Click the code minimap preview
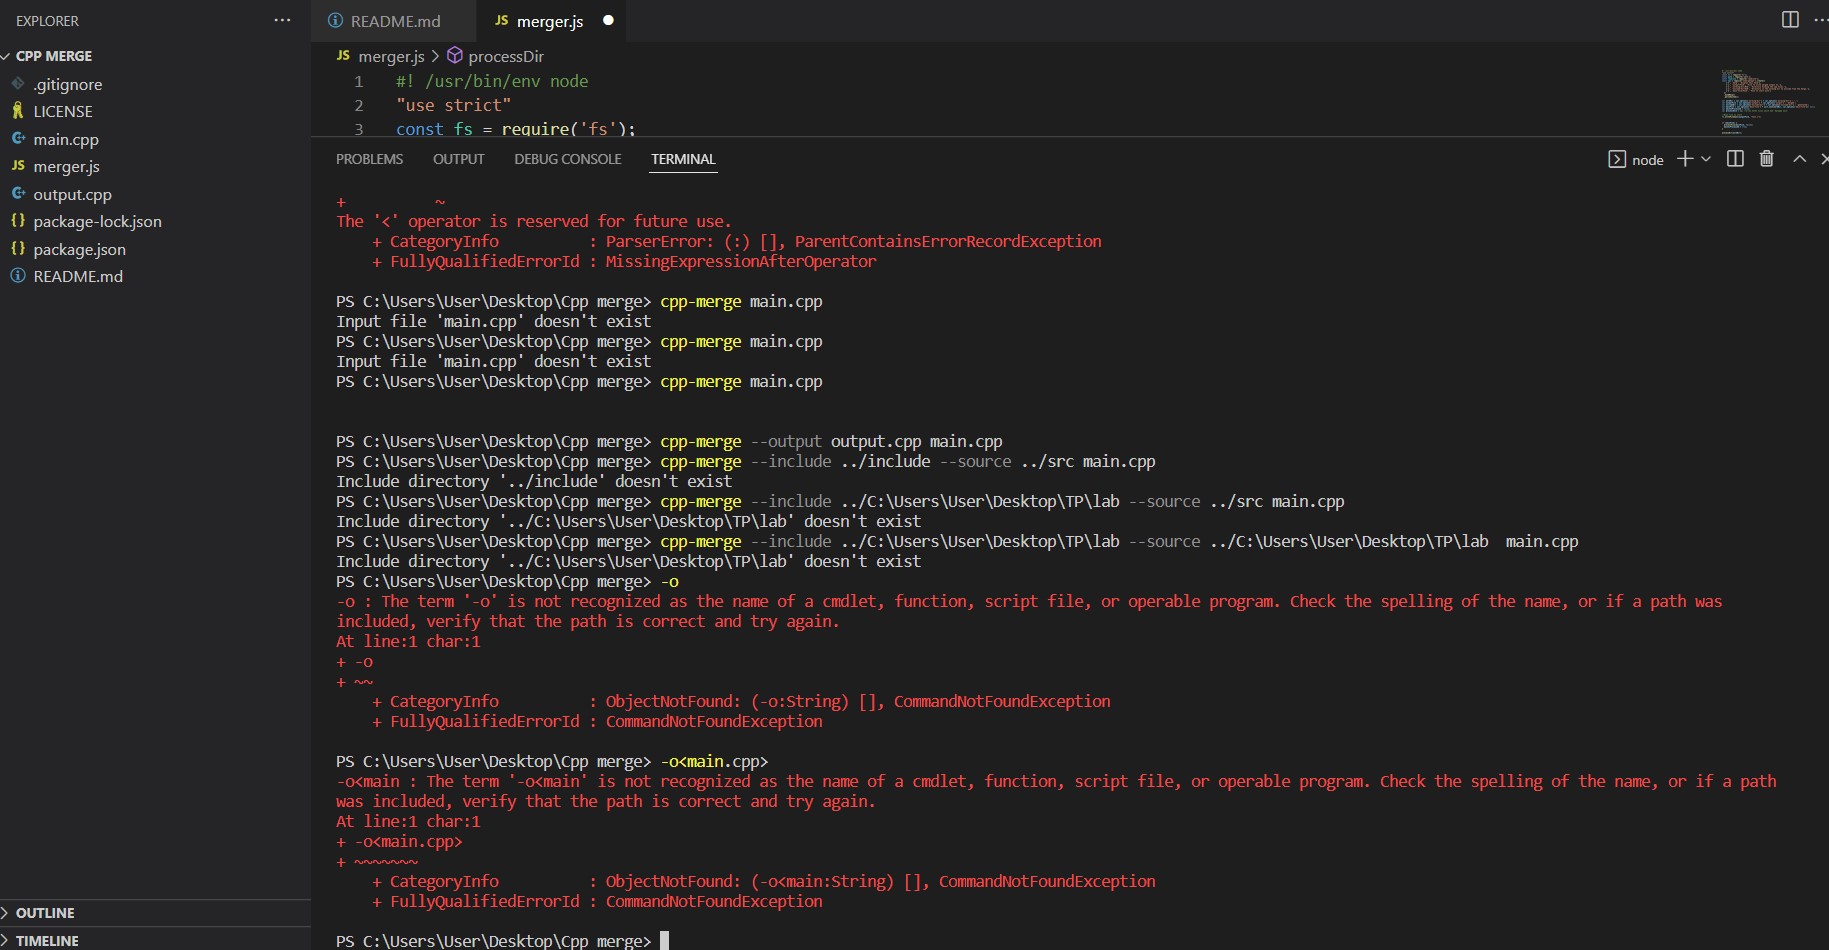This screenshot has width=1829, height=950. coord(1765,100)
